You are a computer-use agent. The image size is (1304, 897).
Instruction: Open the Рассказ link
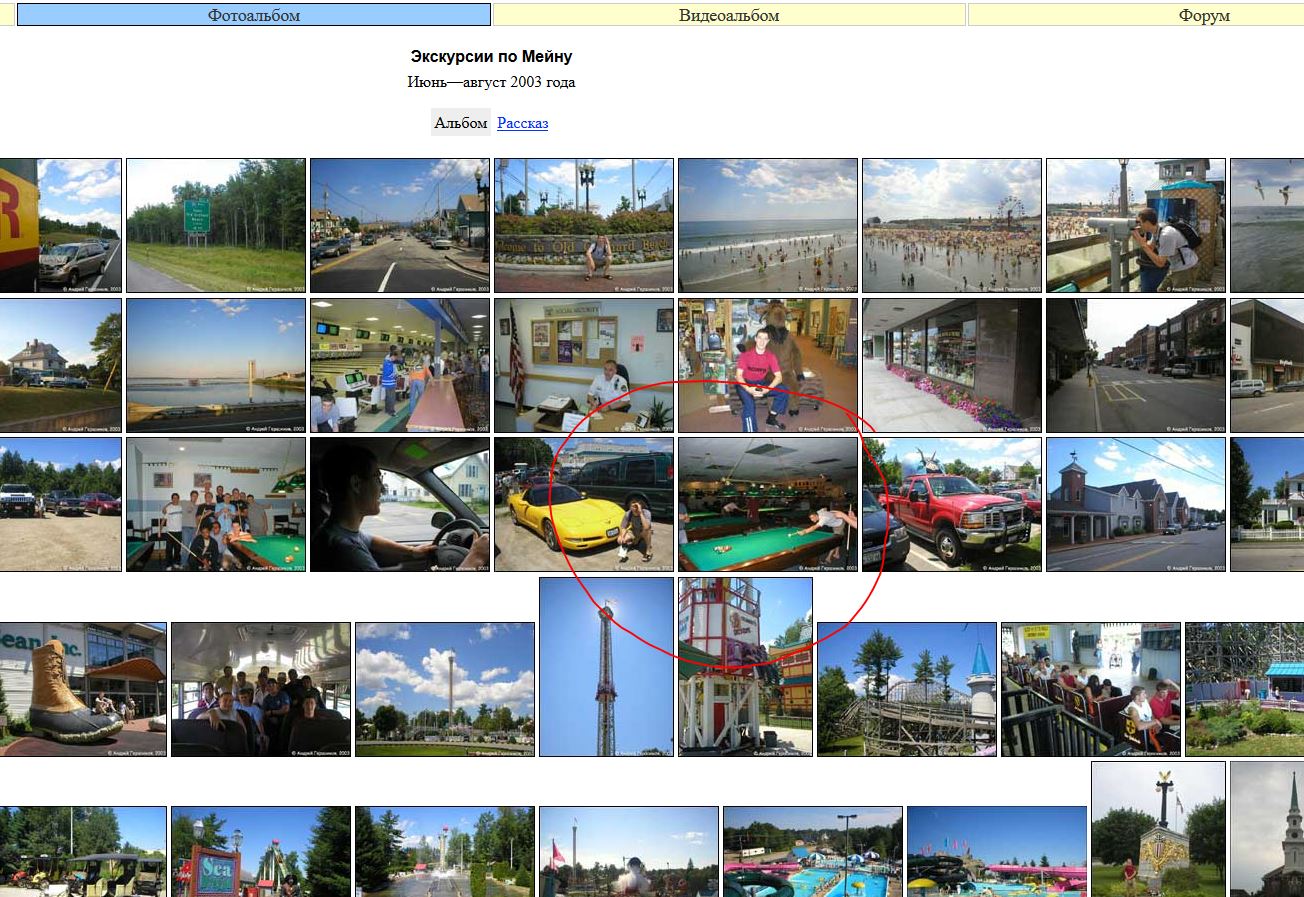coord(522,123)
